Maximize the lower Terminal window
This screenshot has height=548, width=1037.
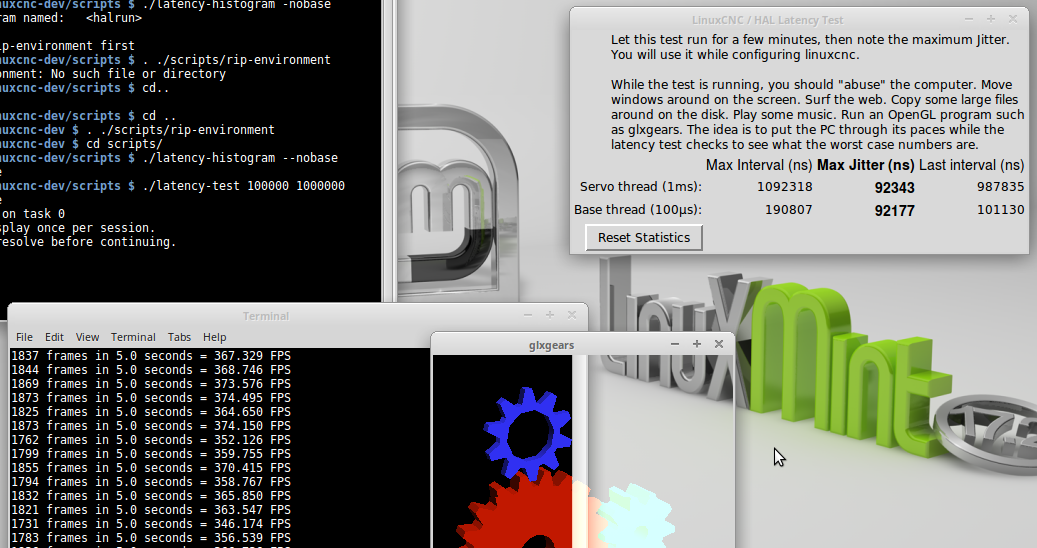point(550,315)
